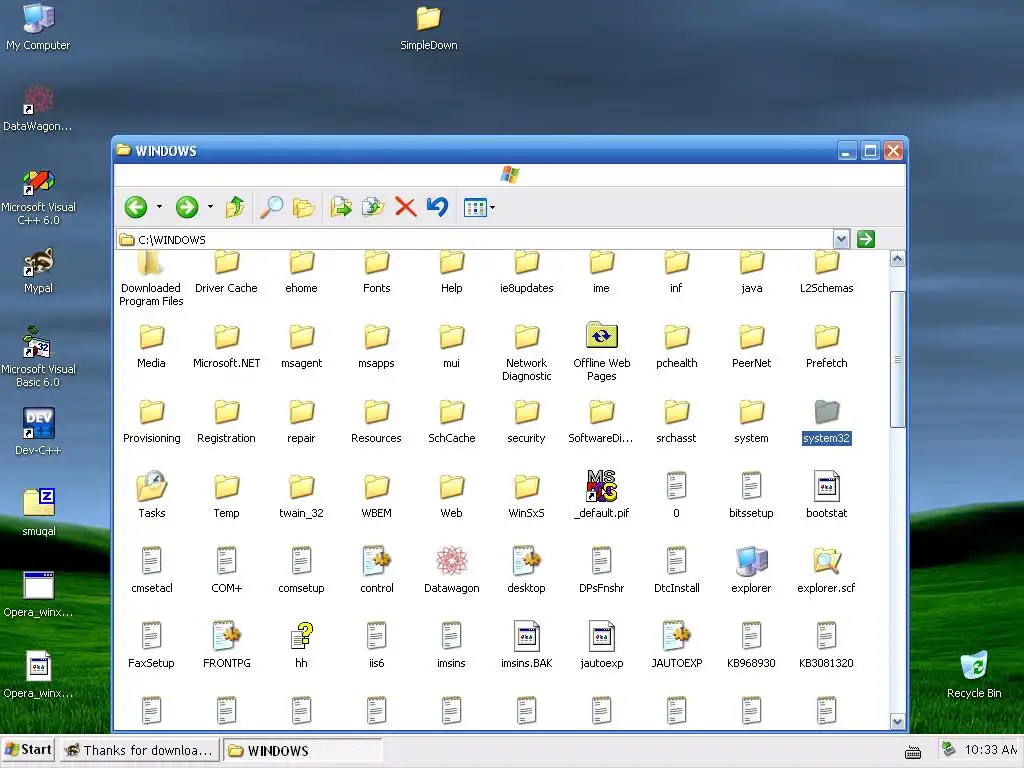Click the Windows flag throbber logo
Image resolution: width=1024 pixels, height=768 pixels.
click(x=510, y=175)
